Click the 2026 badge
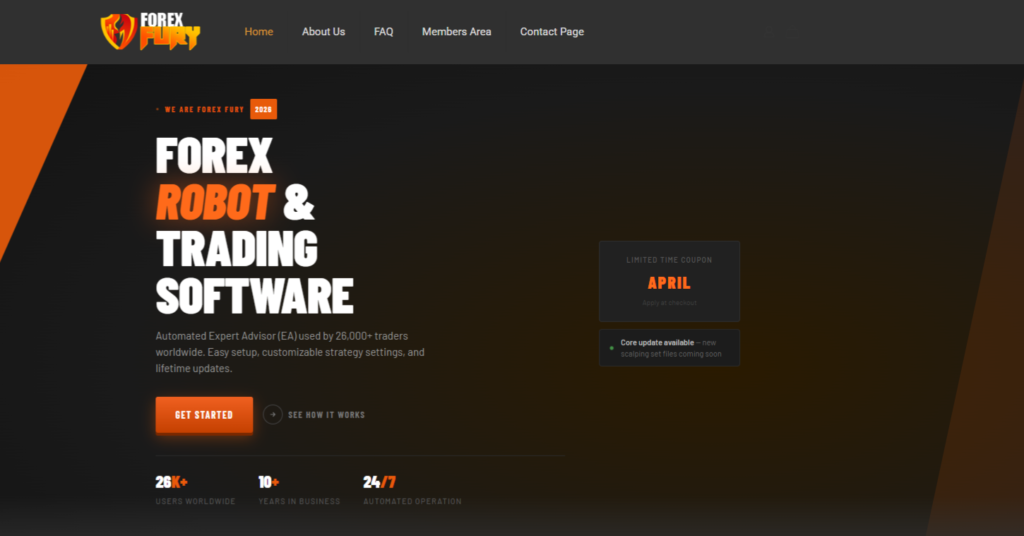Viewport: 1024px width, 536px height. click(263, 109)
